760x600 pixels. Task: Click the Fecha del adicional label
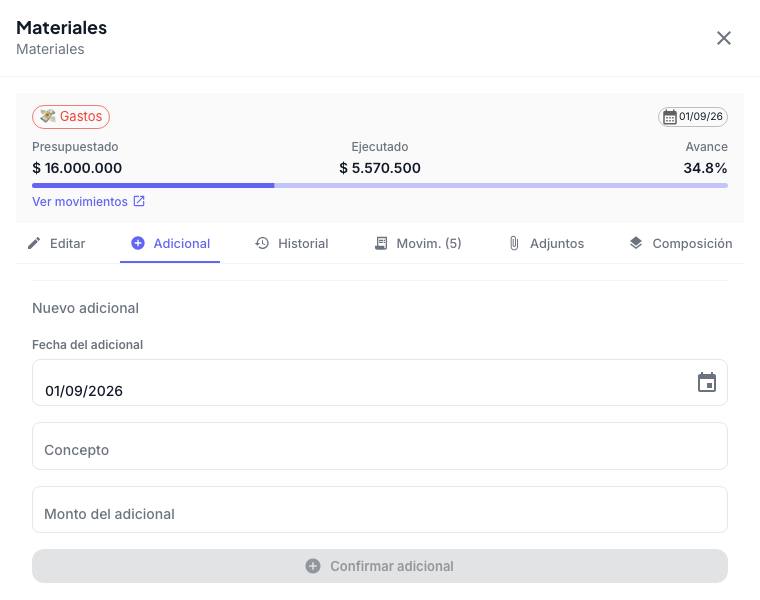(87, 345)
